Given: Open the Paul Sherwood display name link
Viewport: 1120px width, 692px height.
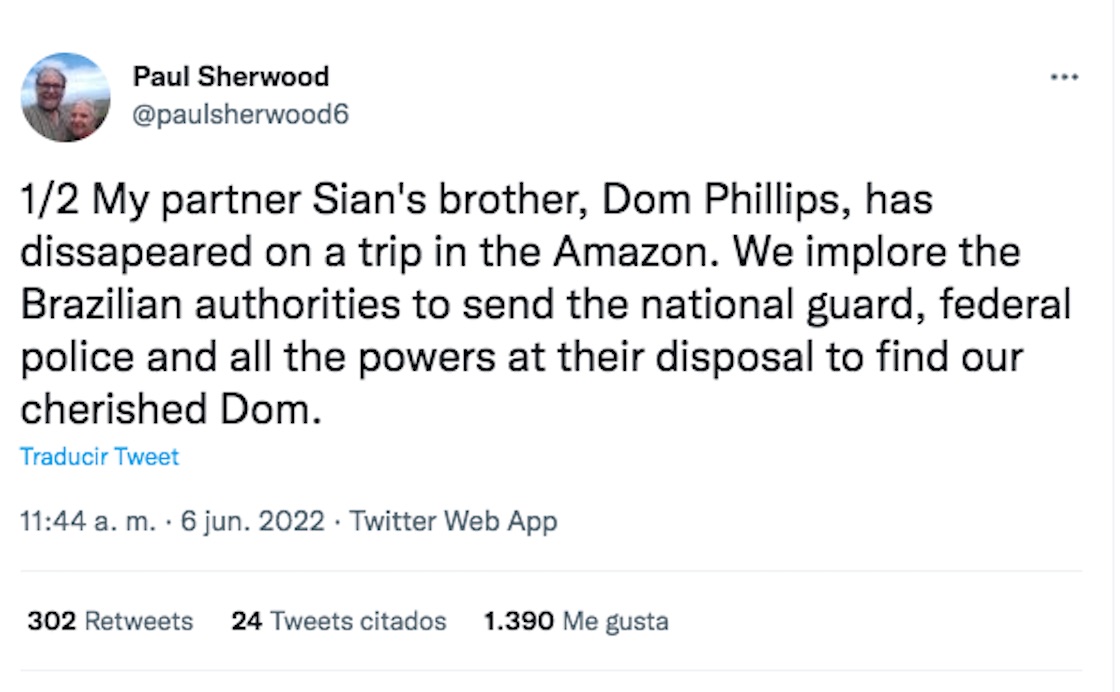Looking at the screenshot, I should pos(230,76).
